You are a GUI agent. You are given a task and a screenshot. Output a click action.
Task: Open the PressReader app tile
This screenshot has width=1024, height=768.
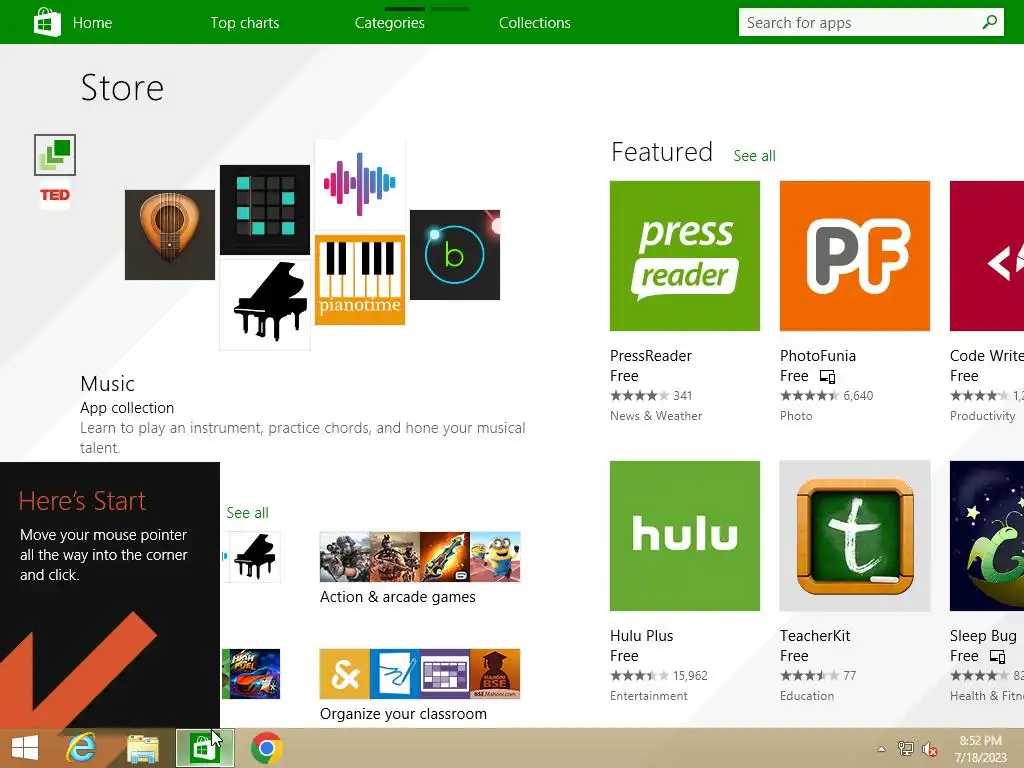click(x=685, y=256)
